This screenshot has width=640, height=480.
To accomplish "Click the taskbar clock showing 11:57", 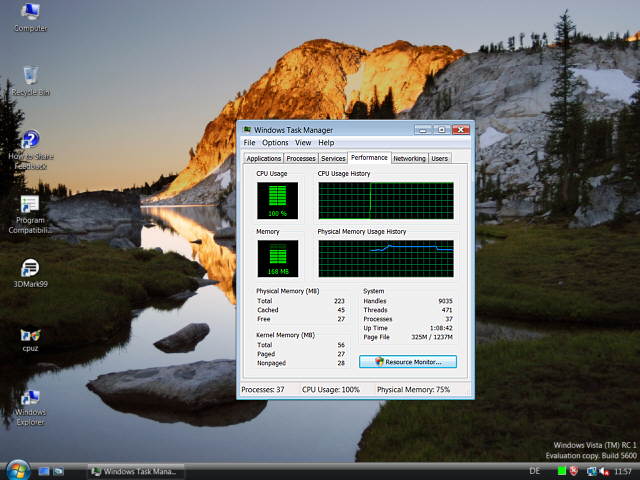I will click(x=623, y=471).
